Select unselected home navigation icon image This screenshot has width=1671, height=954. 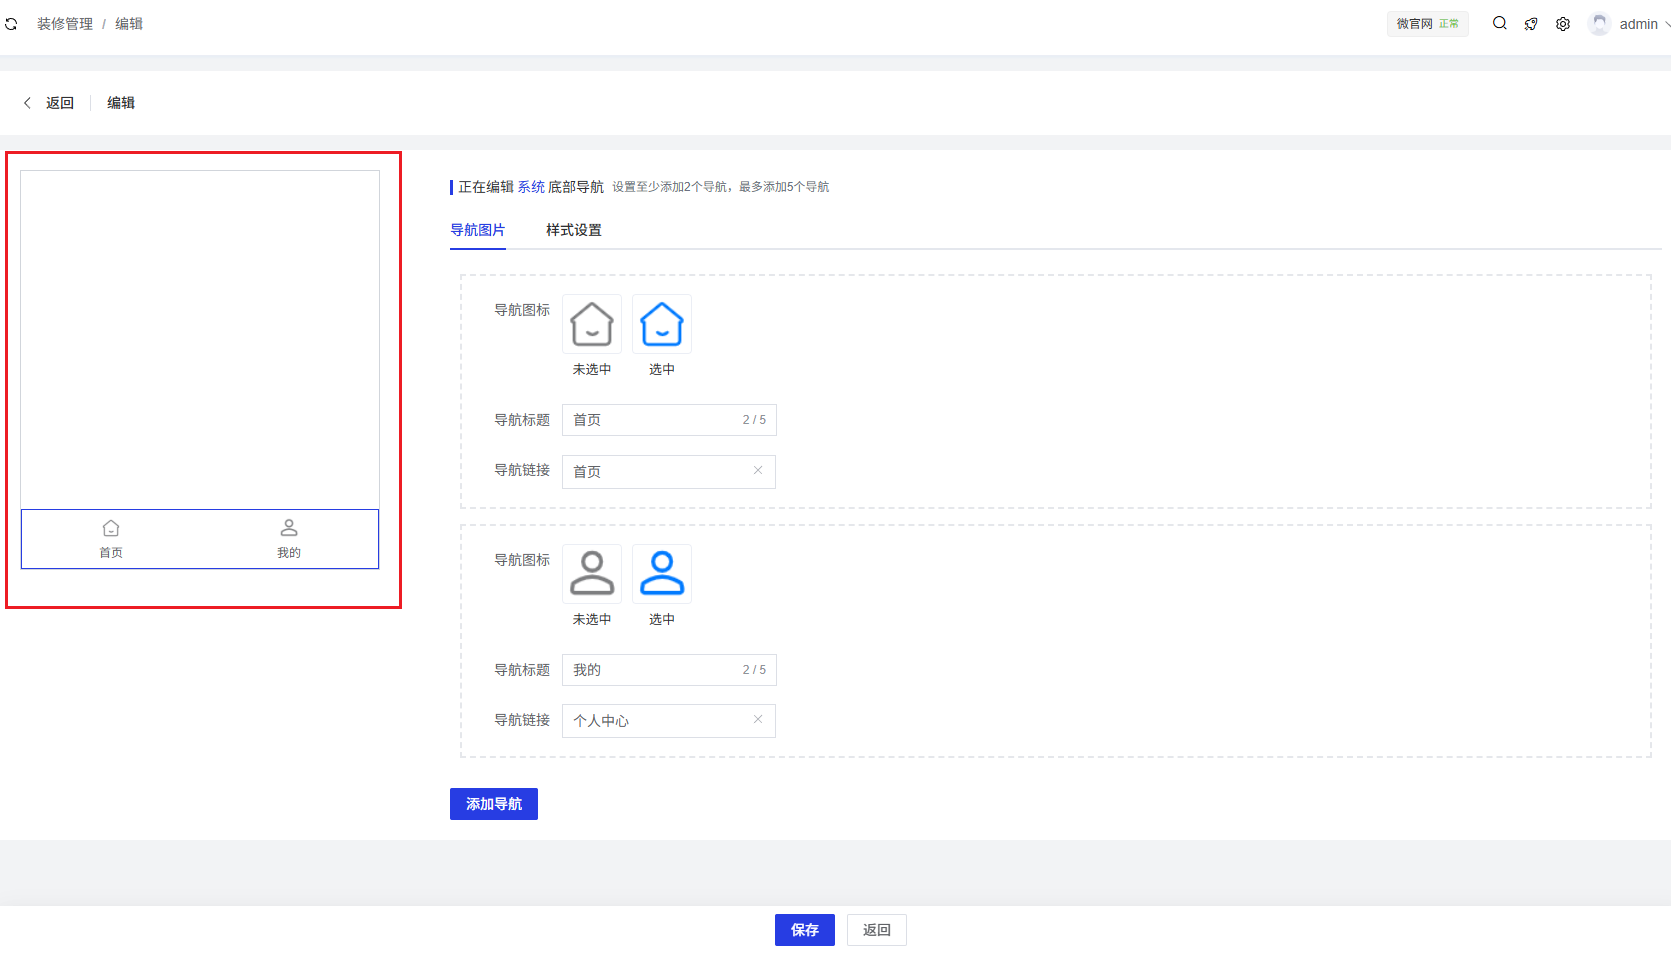(592, 324)
